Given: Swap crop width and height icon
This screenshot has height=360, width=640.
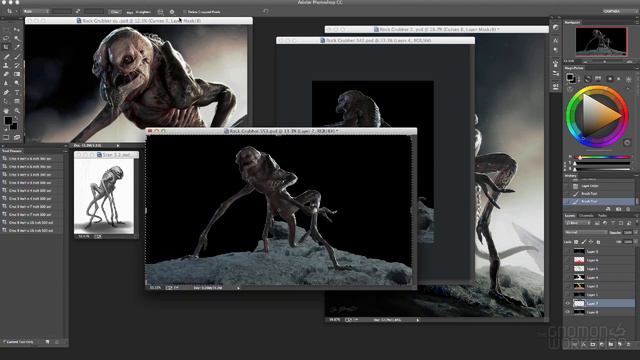Looking at the screenshot, I should pyautogui.click(x=78, y=11).
